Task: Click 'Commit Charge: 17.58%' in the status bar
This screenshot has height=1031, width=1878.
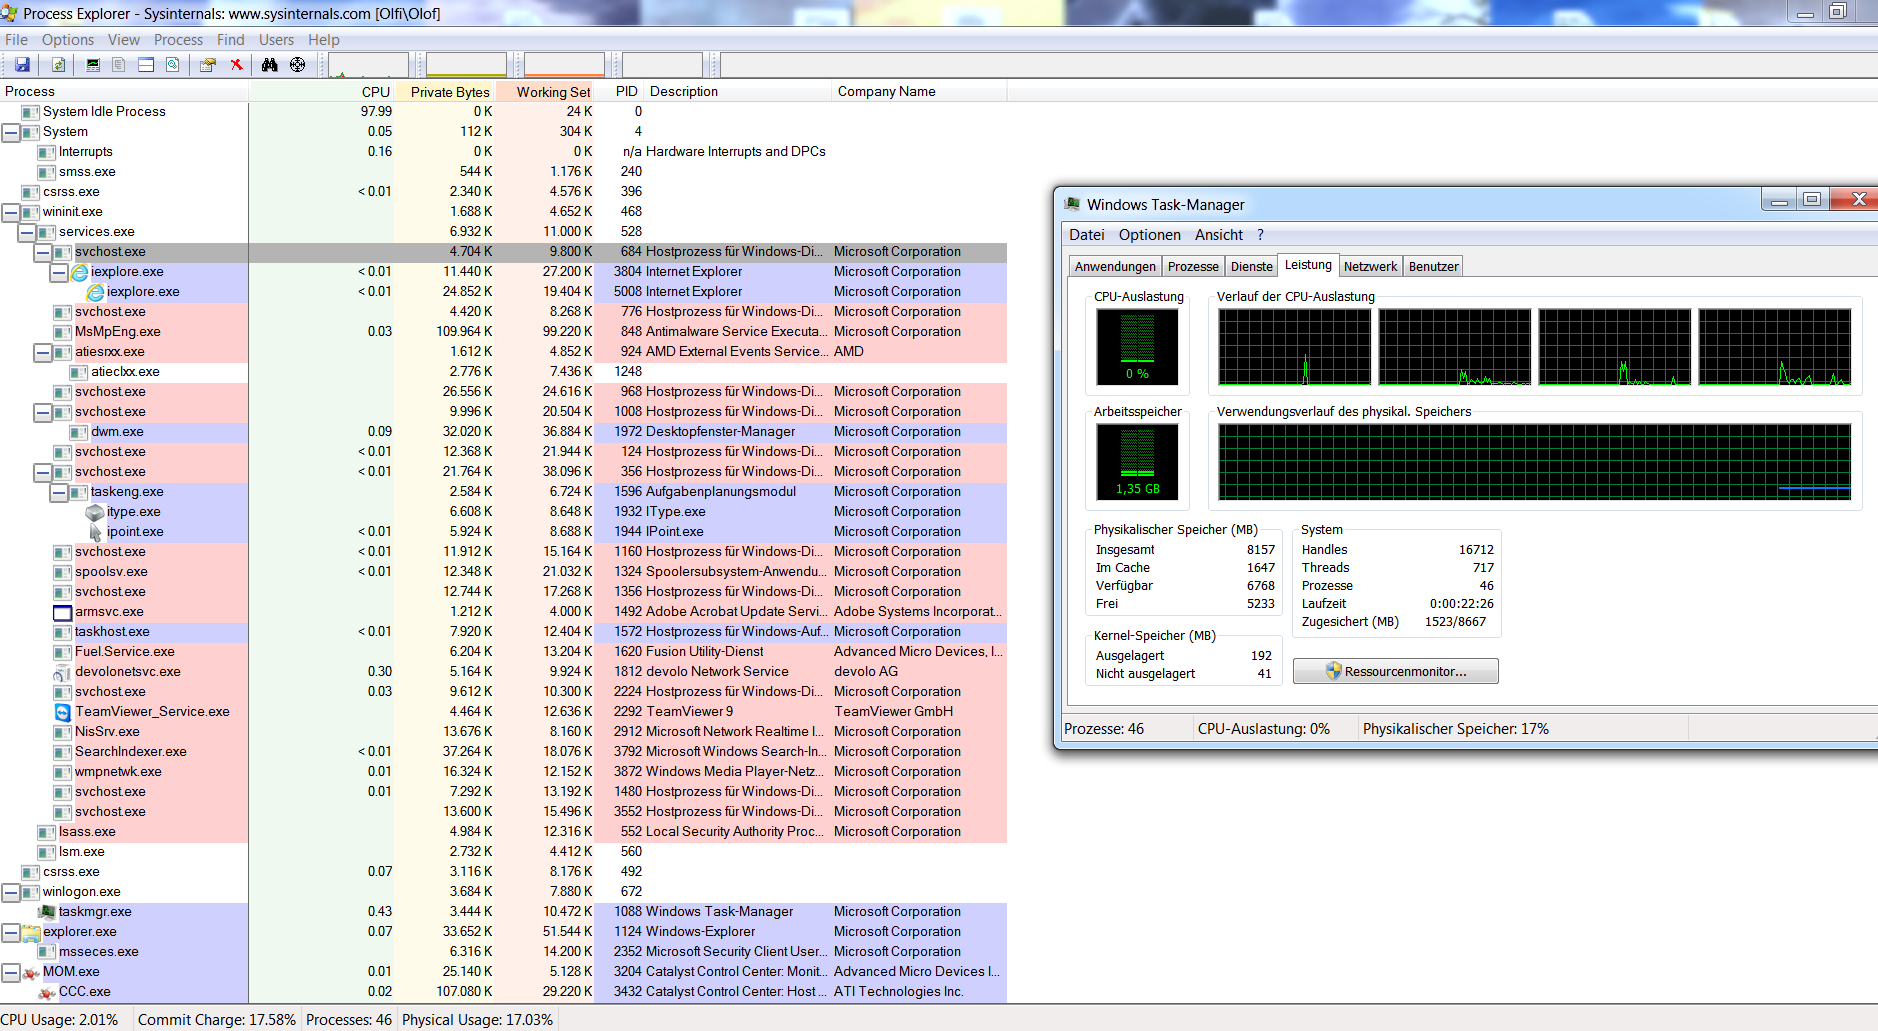Action: pos(217,1020)
